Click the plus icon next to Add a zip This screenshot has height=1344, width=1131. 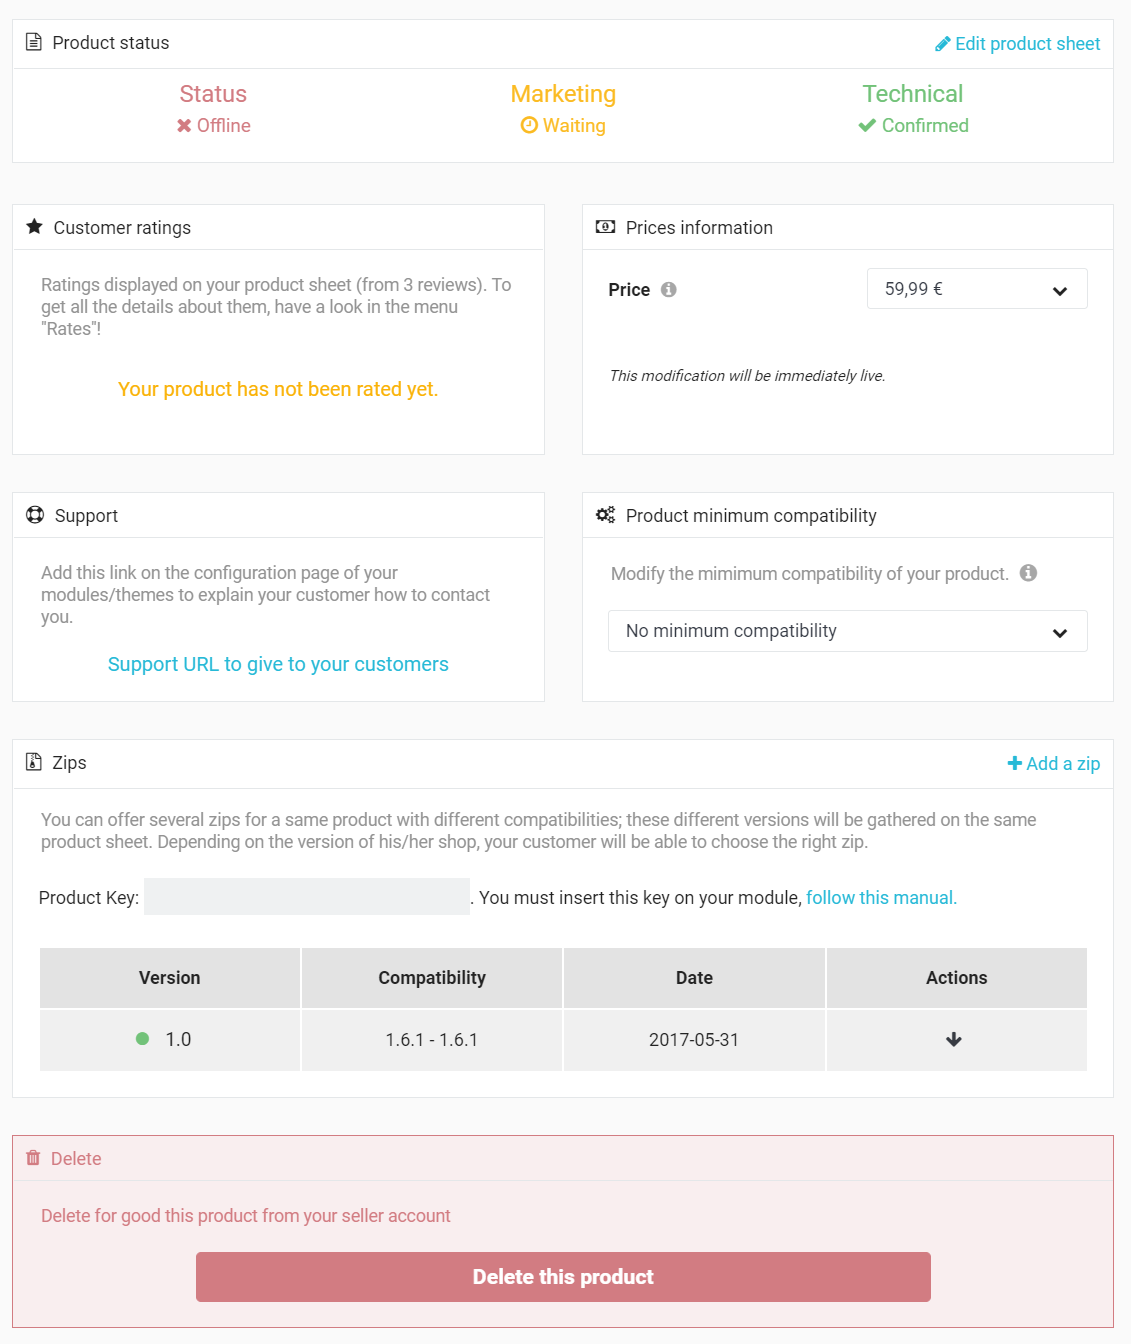1014,763
